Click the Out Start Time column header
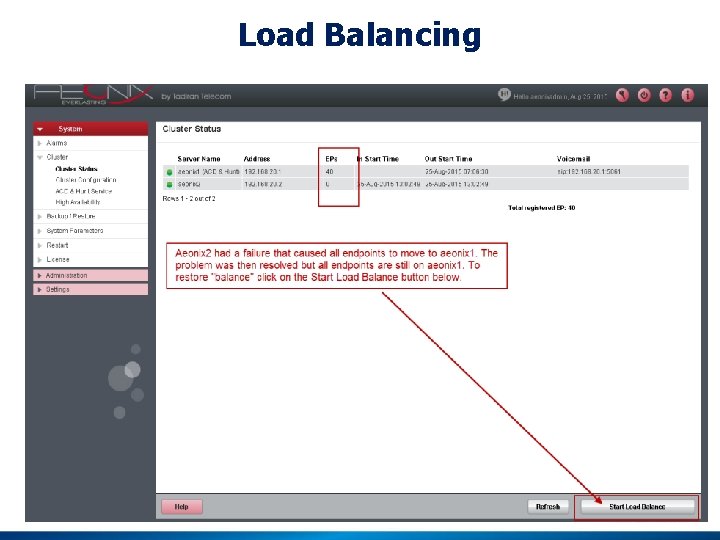 coord(448,159)
